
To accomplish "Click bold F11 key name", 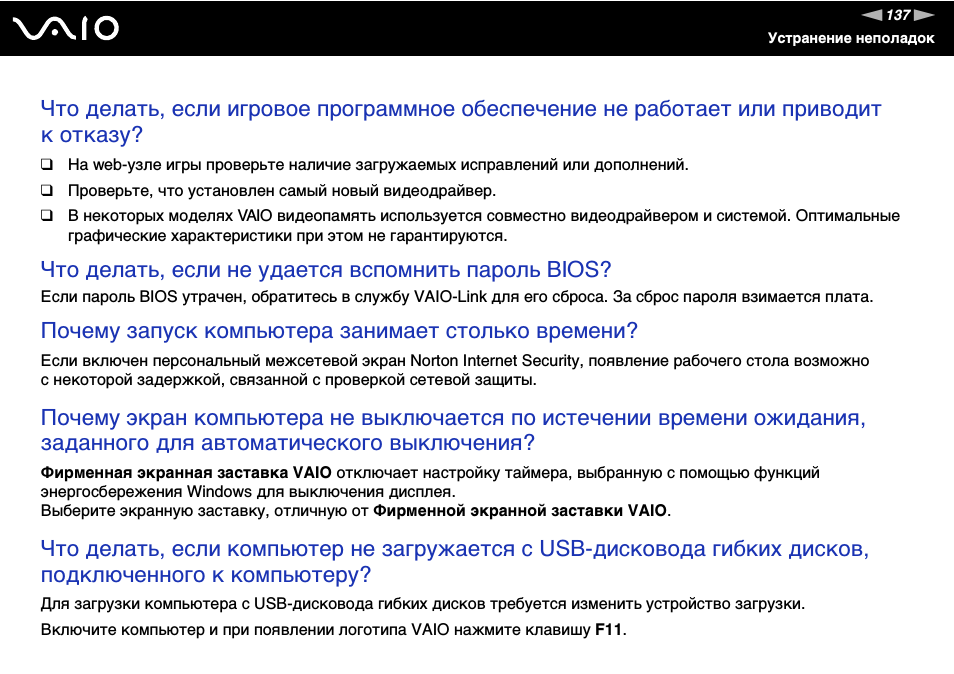I will click(x=609, y=630).
